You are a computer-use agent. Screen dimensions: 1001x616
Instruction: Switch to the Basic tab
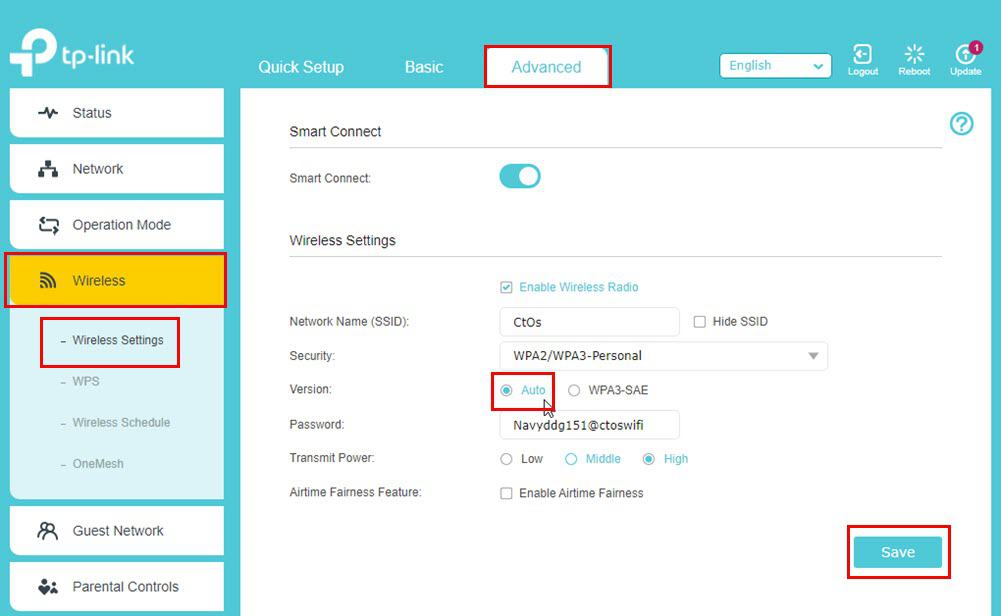coord(424,67)
